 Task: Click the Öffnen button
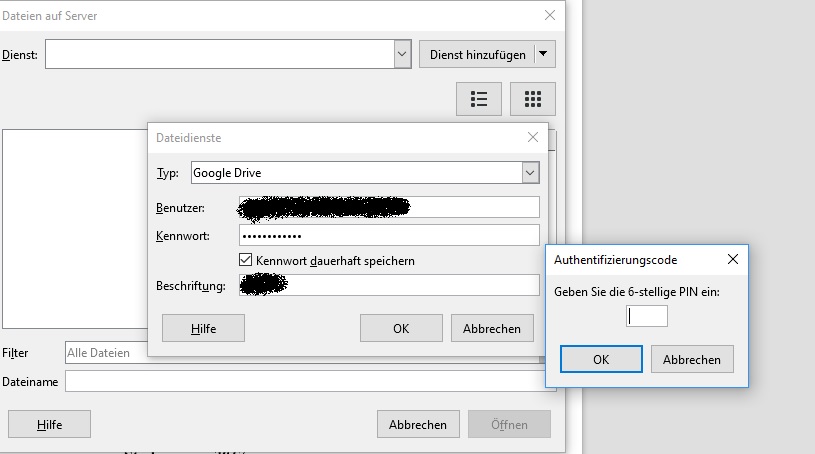509,424
